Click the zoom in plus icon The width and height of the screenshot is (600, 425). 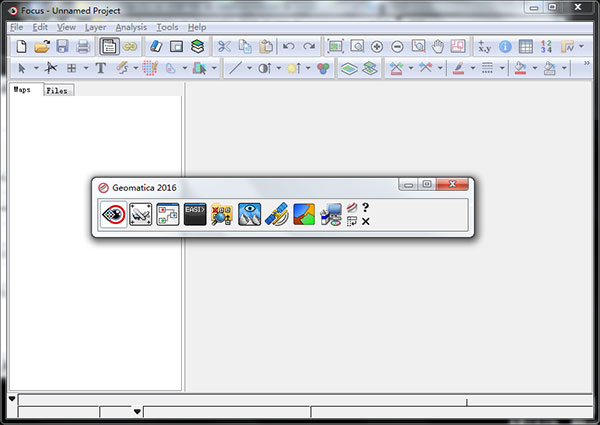(x=377, y=47)
